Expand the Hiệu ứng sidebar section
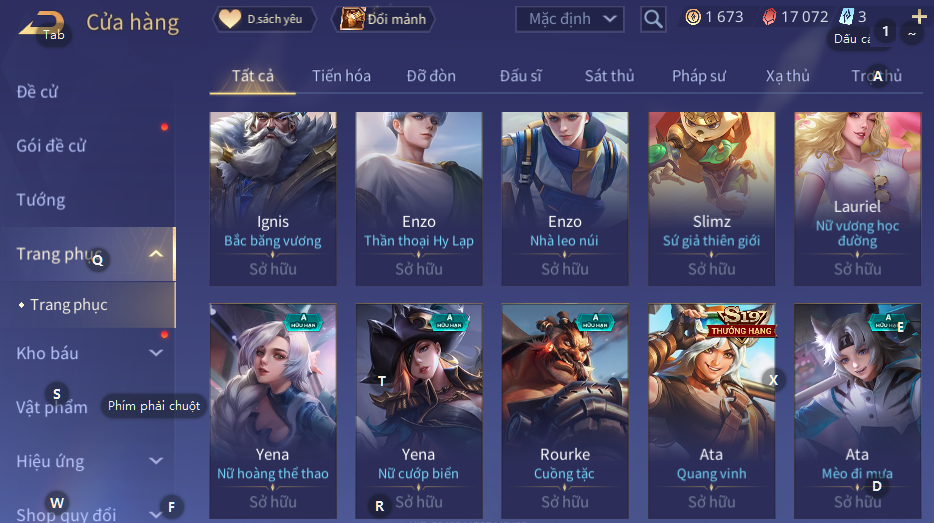Screen dimensions: 934x523 (155, 461)
